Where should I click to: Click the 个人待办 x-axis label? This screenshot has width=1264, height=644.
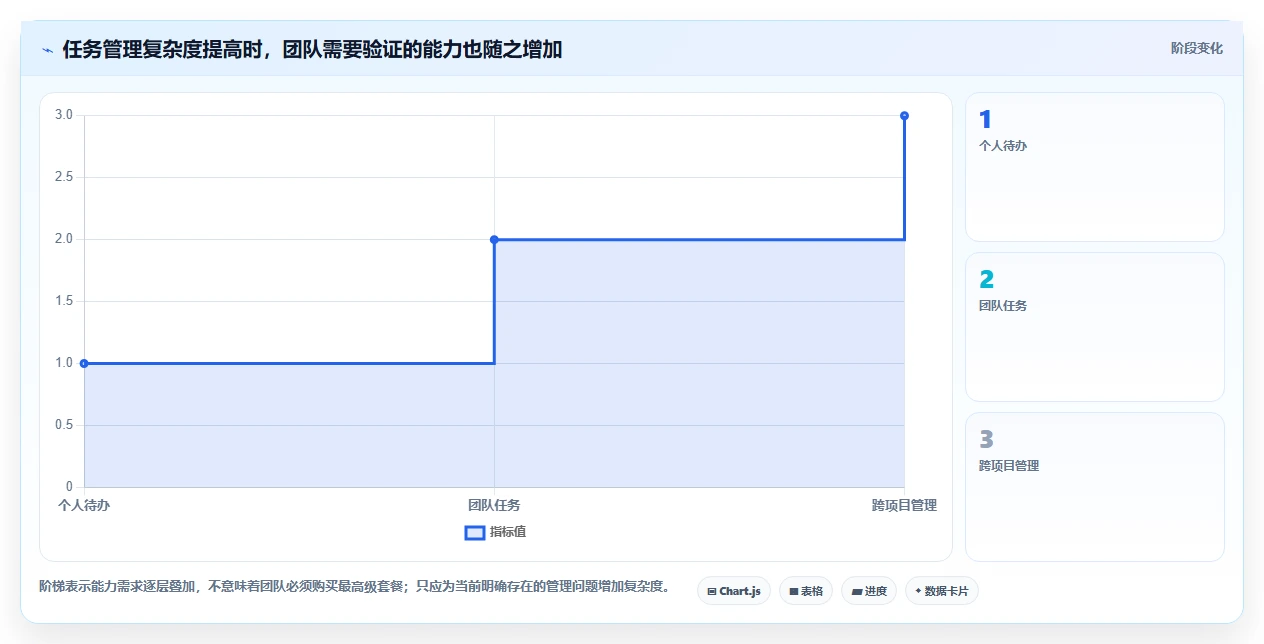tap(84, 505)
